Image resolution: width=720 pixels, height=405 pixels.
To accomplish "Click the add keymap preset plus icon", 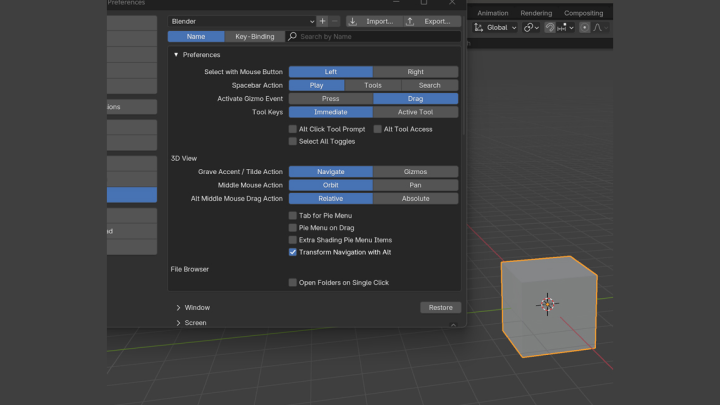I will 322,21.
